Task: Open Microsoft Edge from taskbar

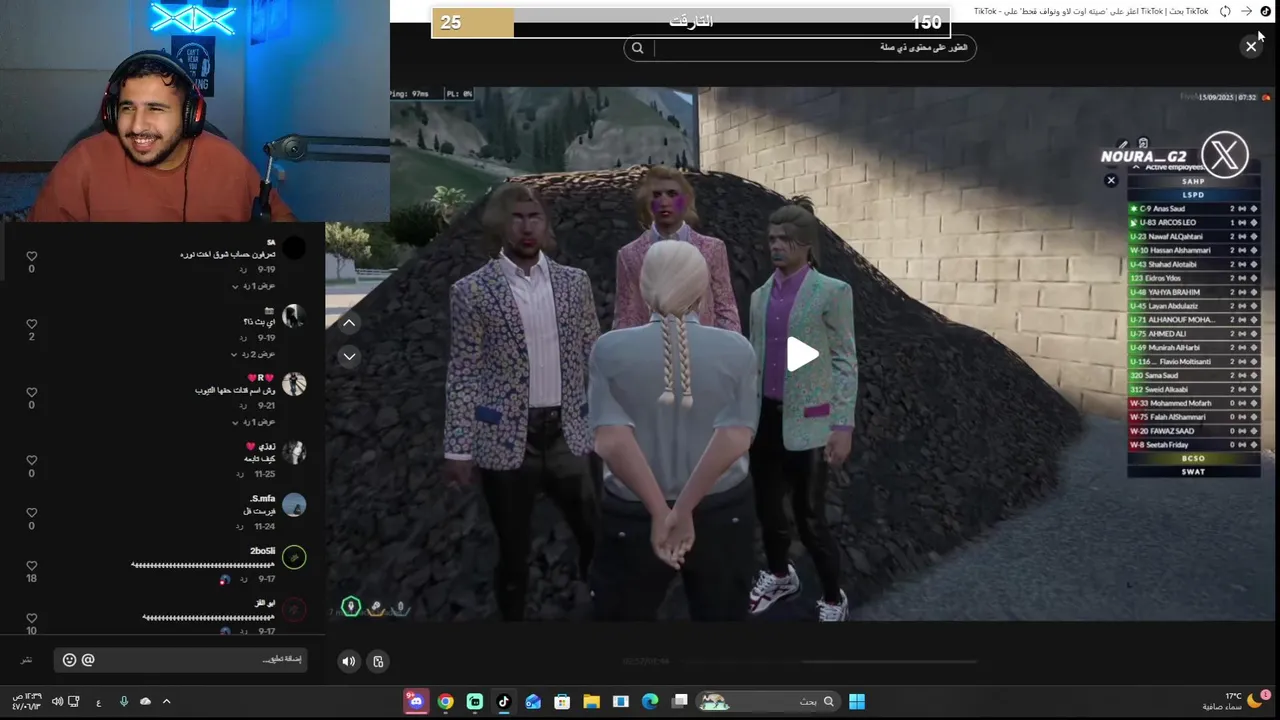Action: pyautogui.click(x=649, y=702)
